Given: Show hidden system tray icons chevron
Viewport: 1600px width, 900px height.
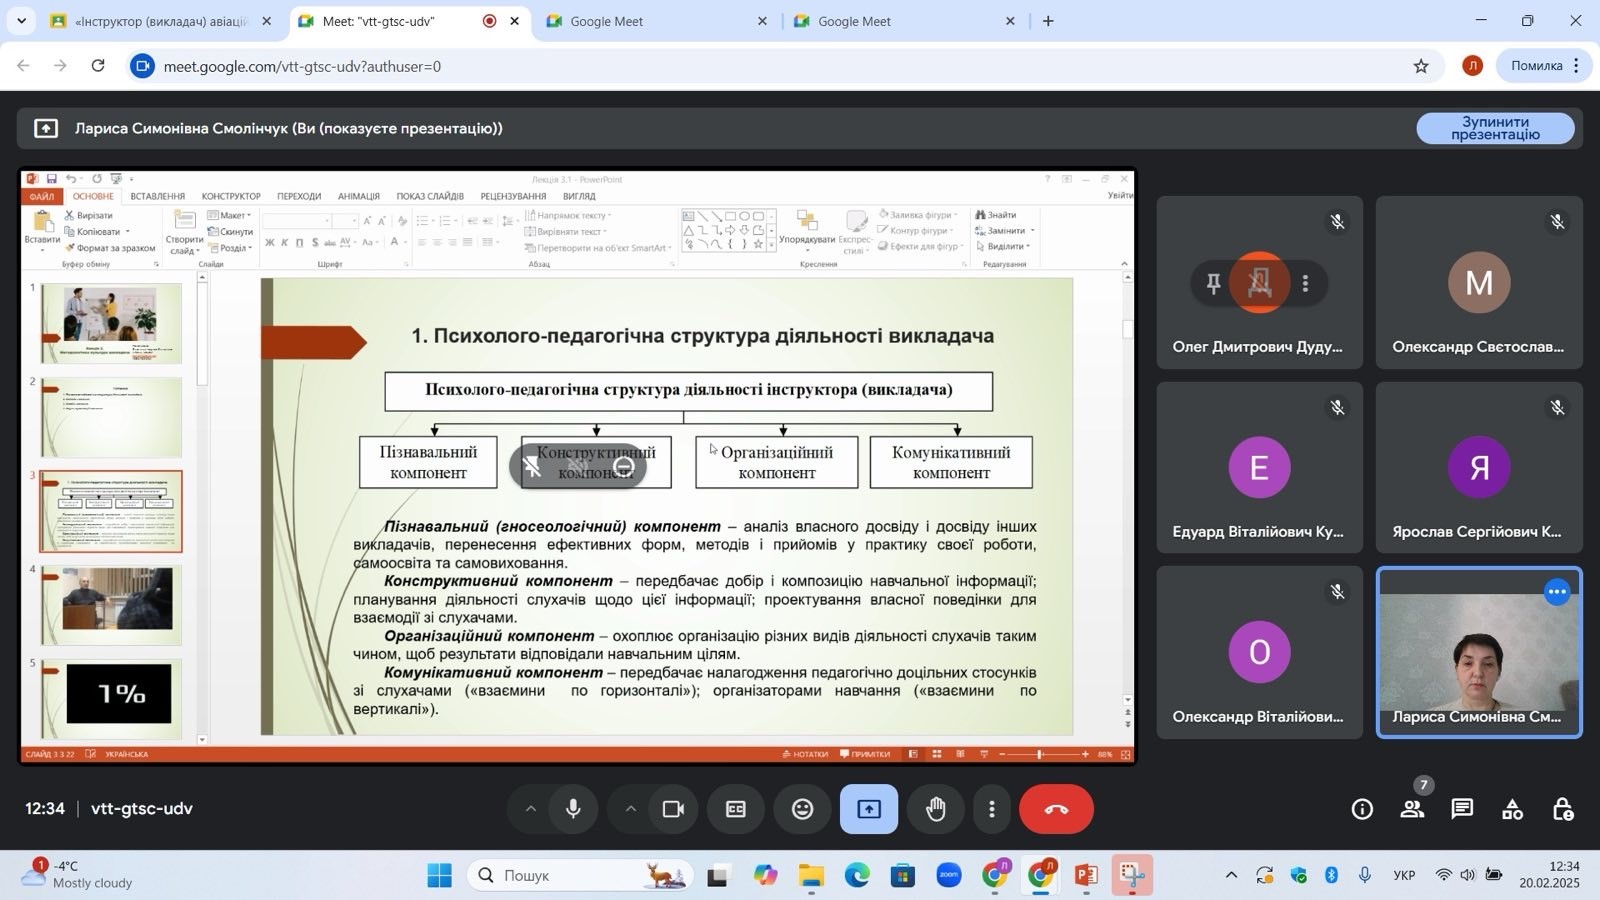Looking at the screenshot, I should [1231, 875].
